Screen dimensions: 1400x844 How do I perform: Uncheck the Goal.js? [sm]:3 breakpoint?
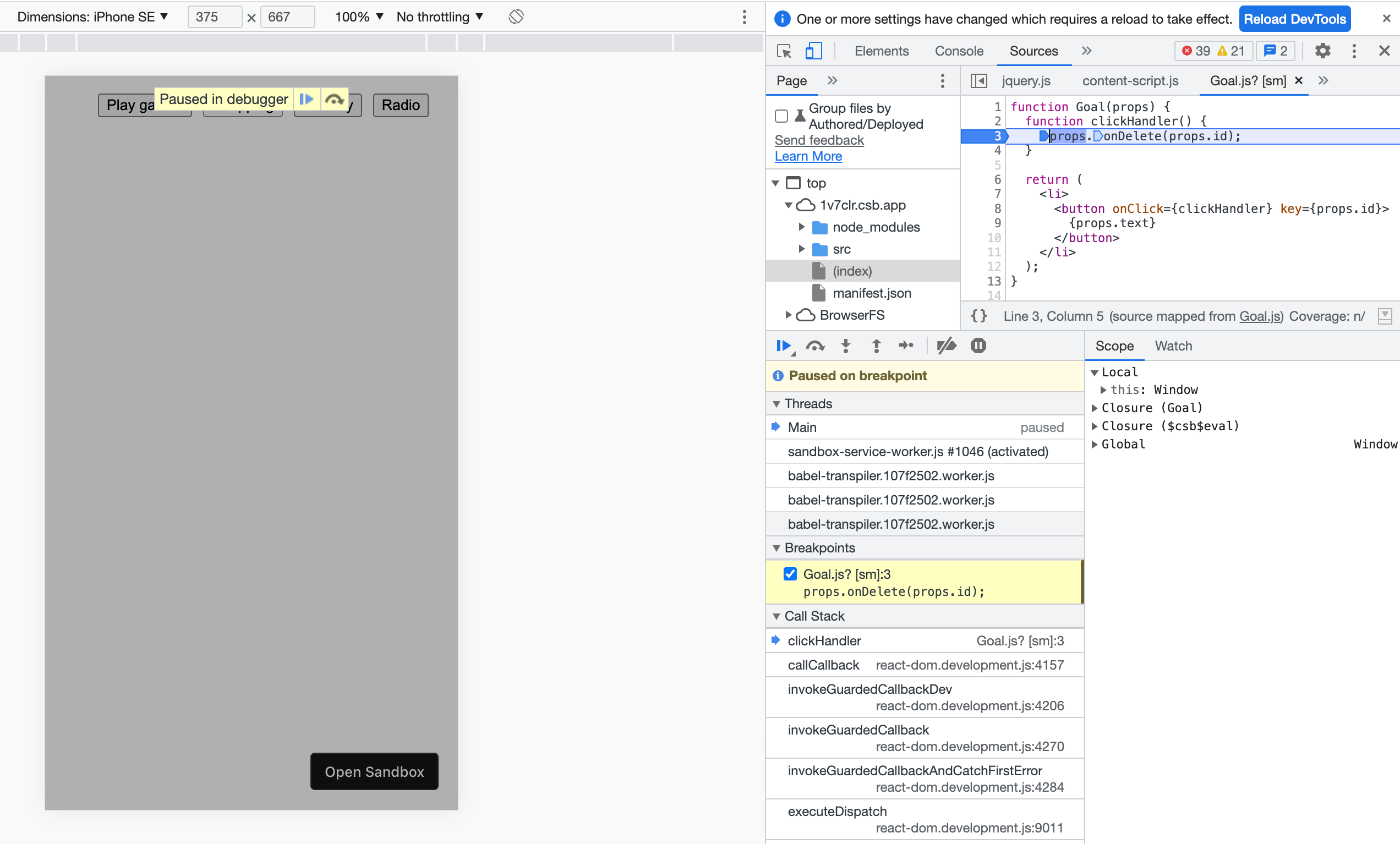[x=790, y=574]
